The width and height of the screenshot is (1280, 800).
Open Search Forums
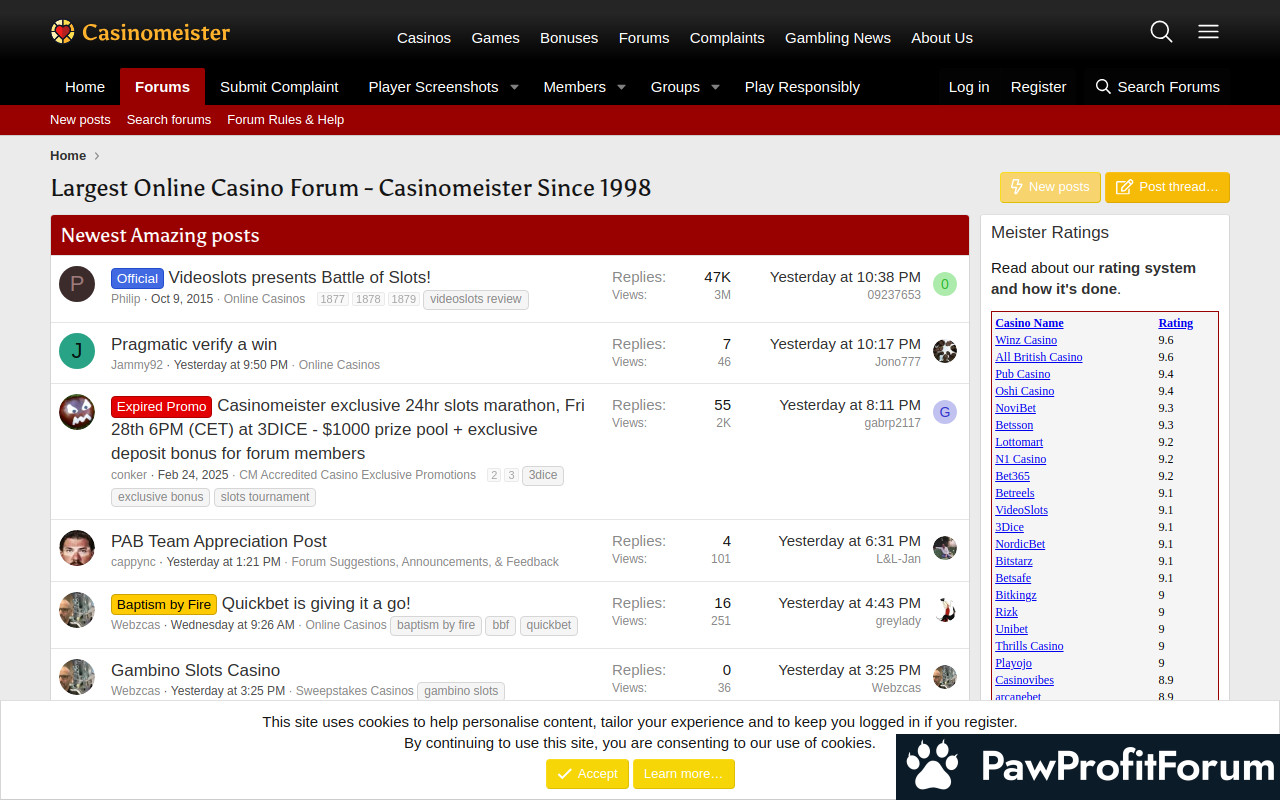click(1157, 87)
